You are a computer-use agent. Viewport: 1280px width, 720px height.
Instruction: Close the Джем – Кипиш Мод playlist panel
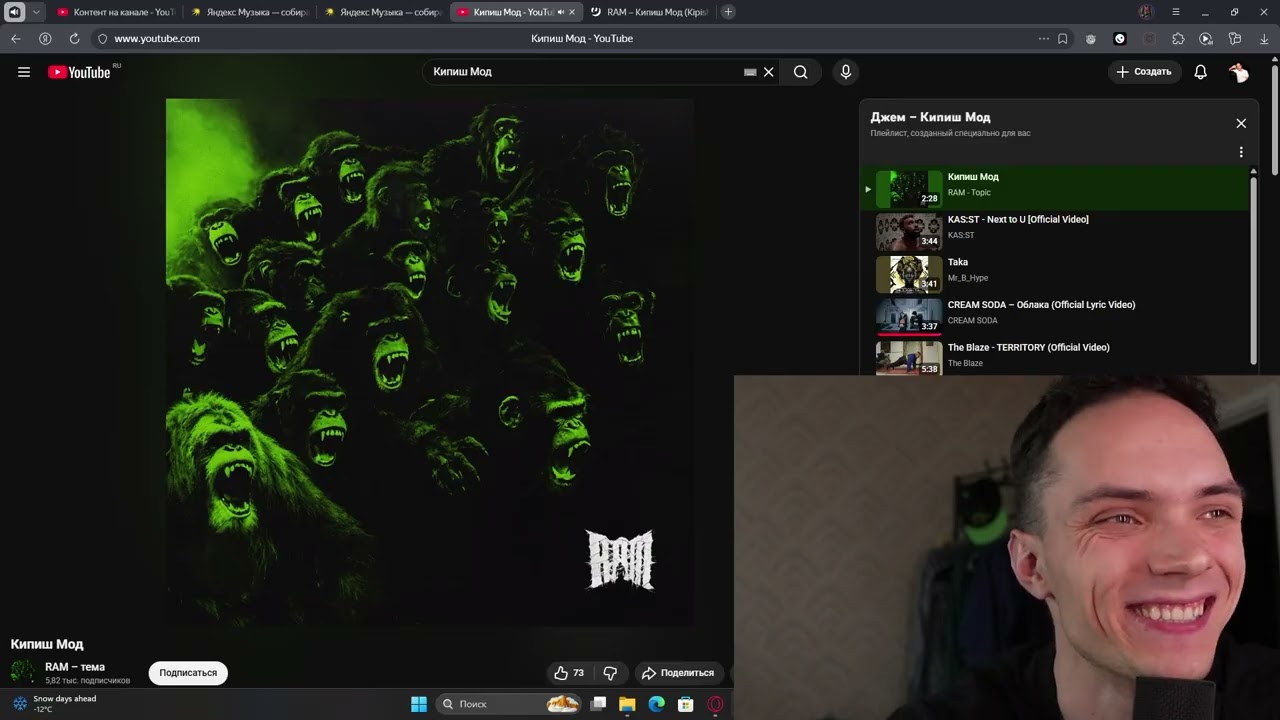point(1241,123)
